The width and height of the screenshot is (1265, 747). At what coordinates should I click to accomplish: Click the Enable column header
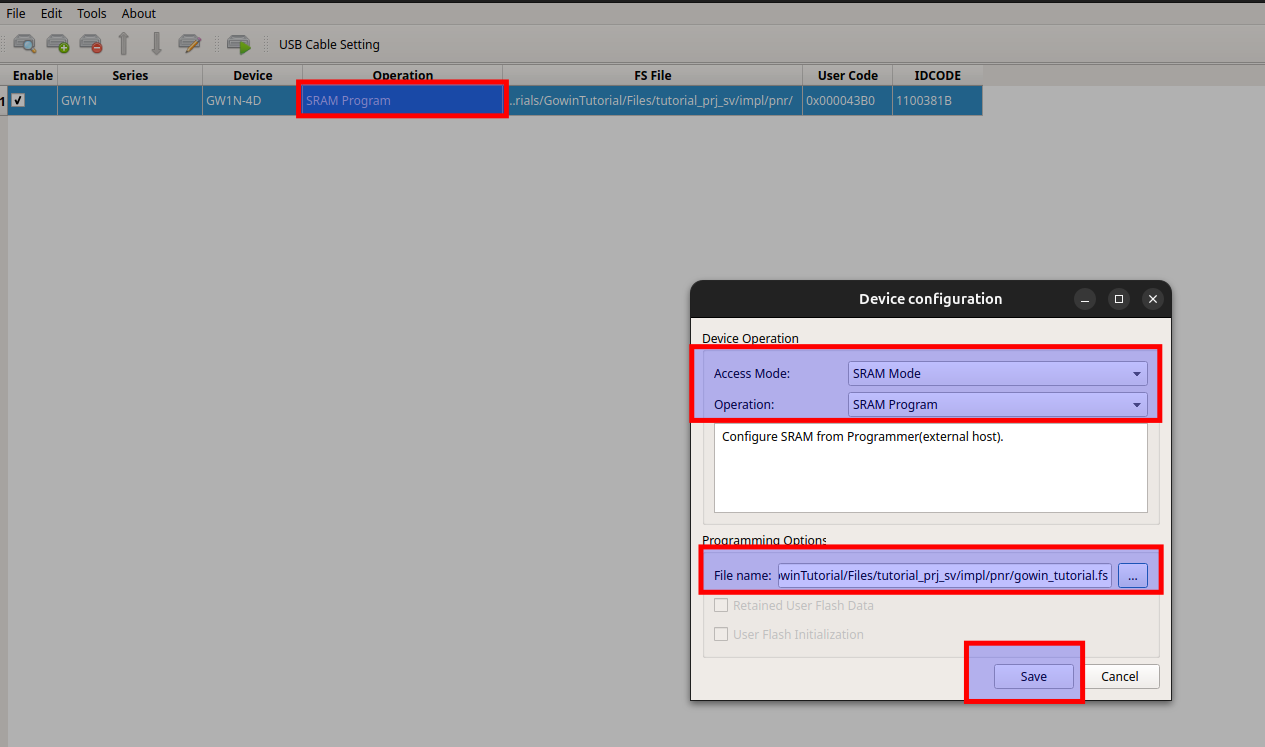(x=33, y=75)
